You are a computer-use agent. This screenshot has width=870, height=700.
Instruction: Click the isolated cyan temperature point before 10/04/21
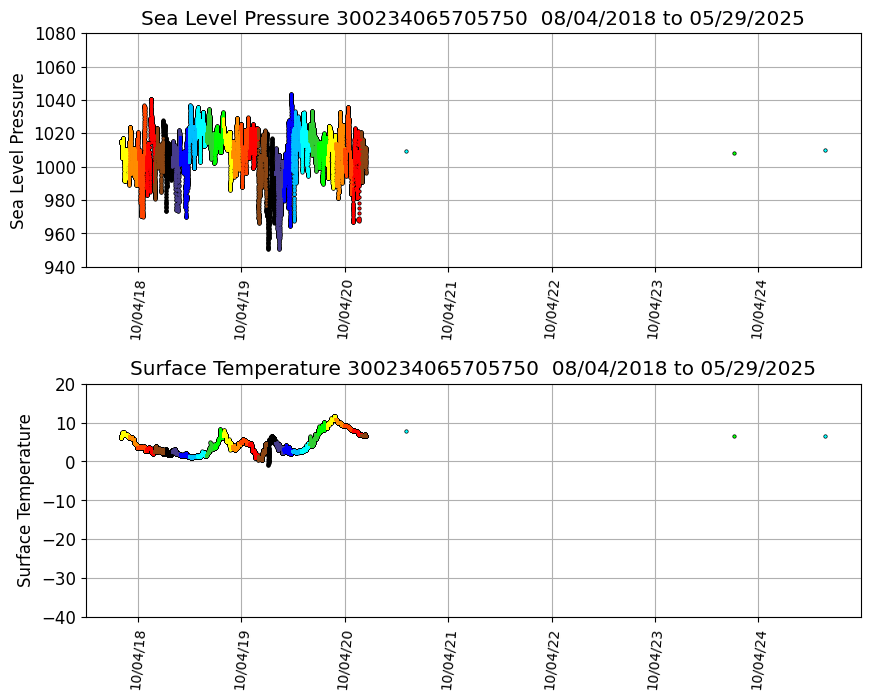click(406, 431)
